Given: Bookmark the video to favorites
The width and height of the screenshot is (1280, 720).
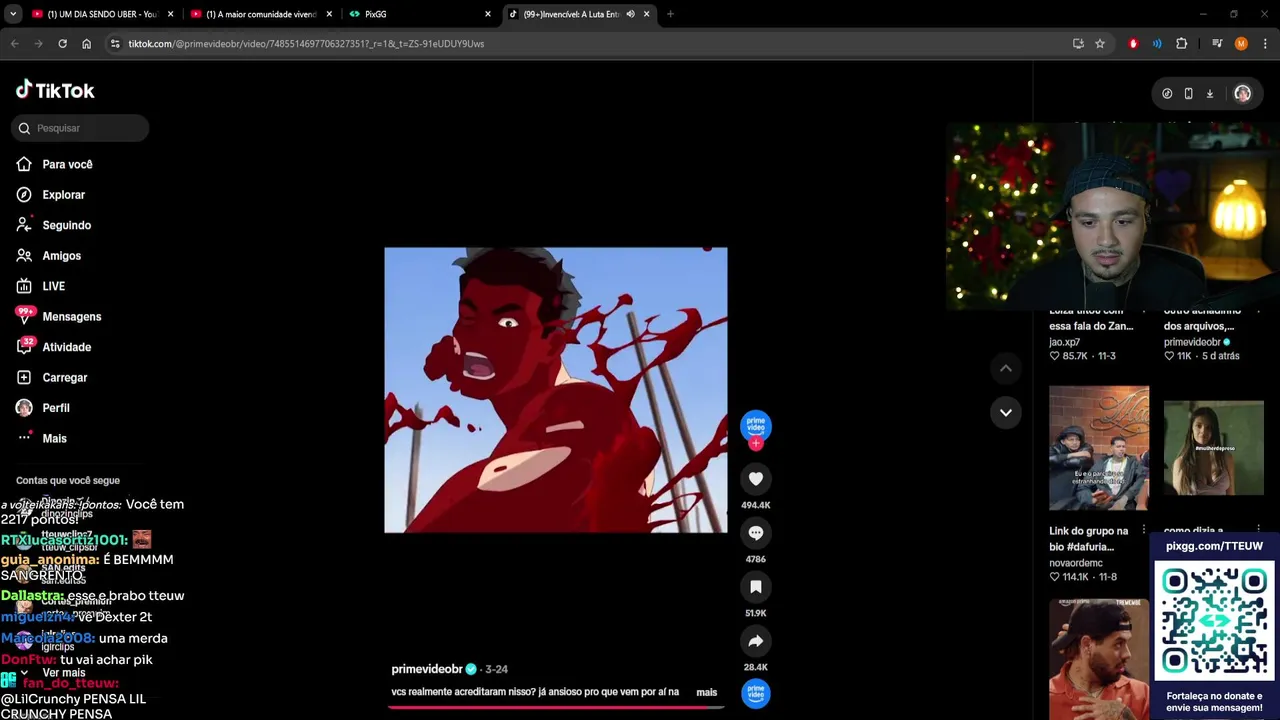Looking at the screenshot, I should point(756,587).
